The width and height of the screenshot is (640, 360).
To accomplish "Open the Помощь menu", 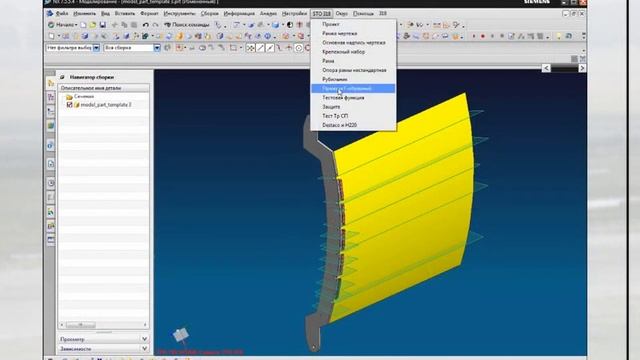I will [x=363, y=13].
